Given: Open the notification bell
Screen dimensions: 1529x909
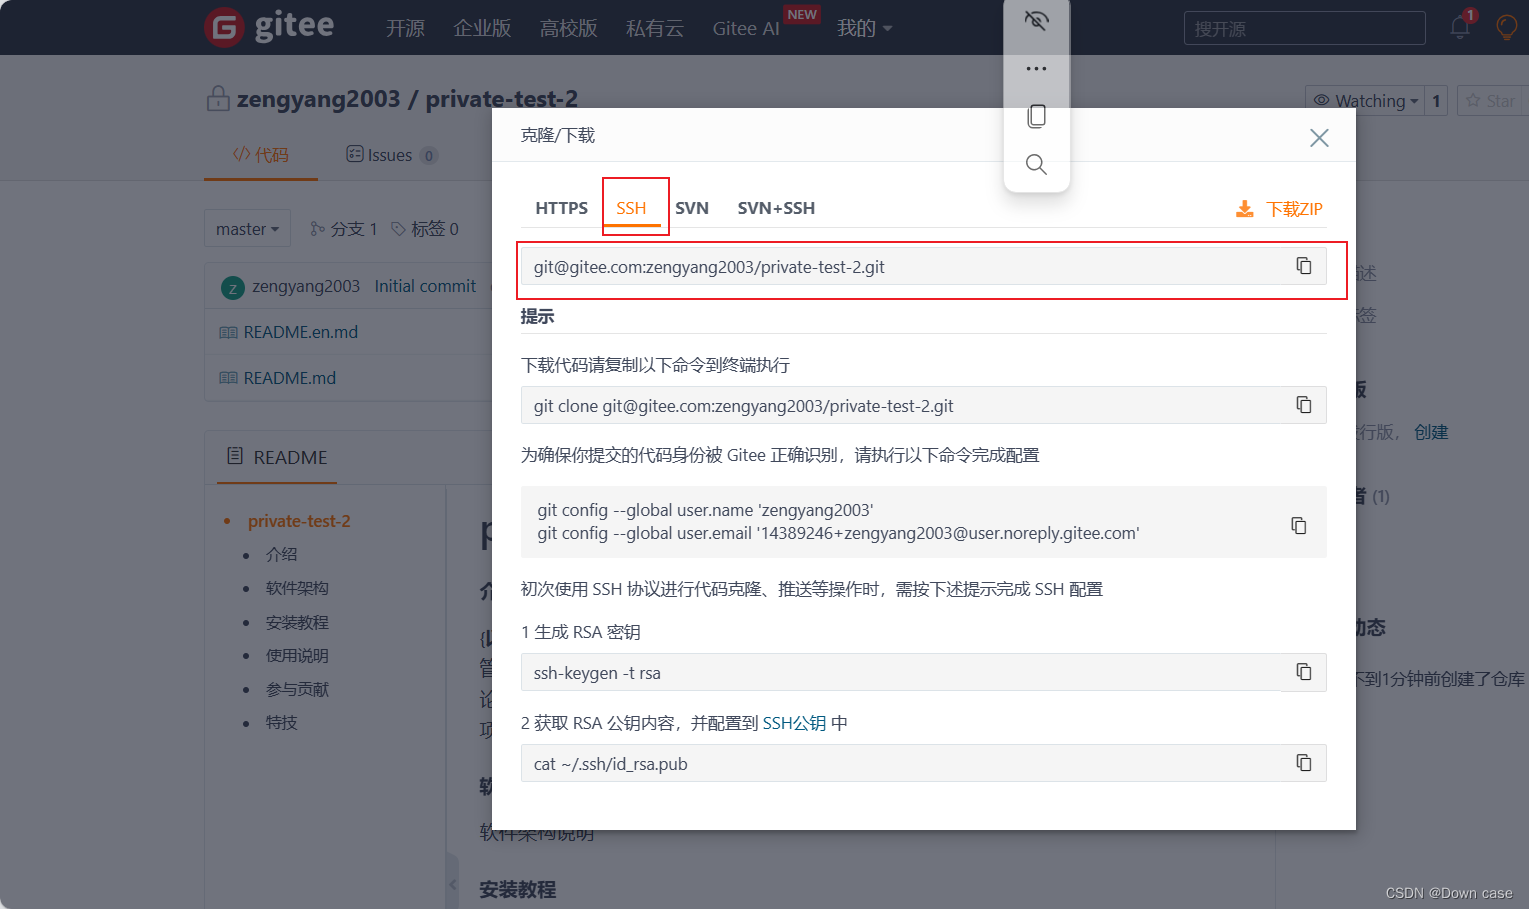Looking at the screenshot, I should [x=1459, y=29].
